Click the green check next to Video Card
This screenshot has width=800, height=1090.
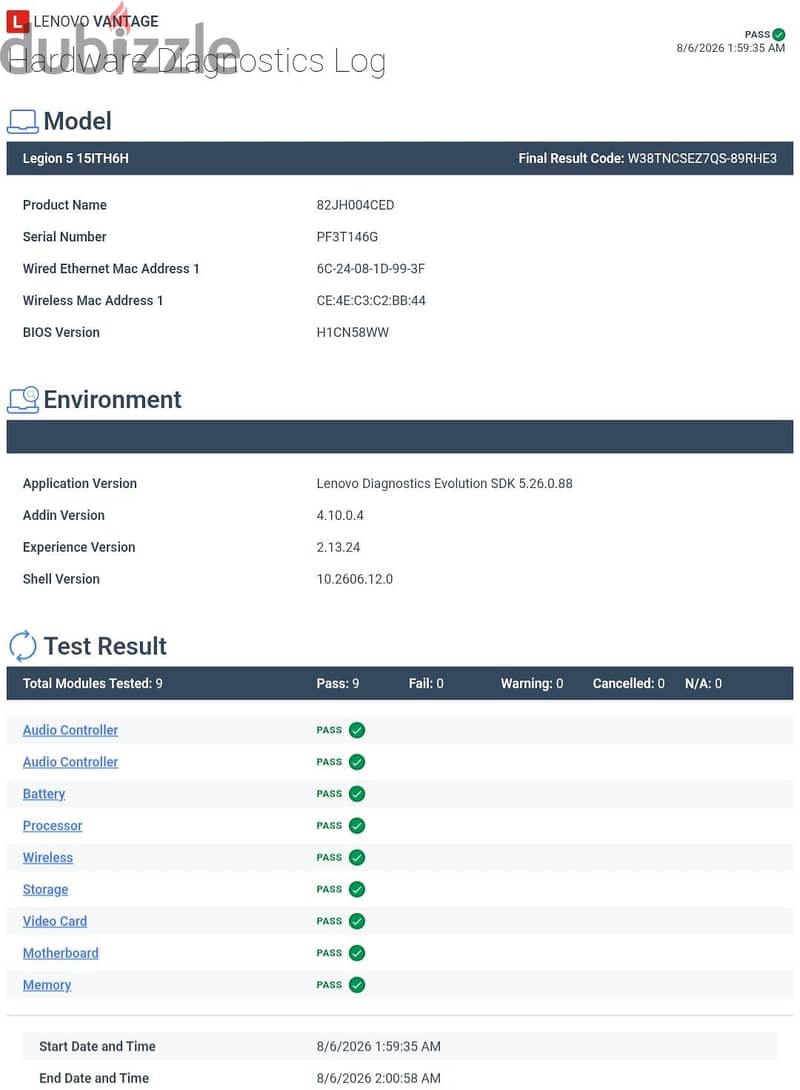(357, 921)
